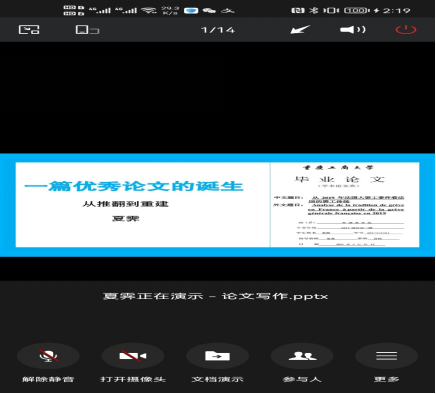Tap the 打开摄像头 label
Viewport: 436px width, 394px height.
pyautogui.click(x=133, y=379)
